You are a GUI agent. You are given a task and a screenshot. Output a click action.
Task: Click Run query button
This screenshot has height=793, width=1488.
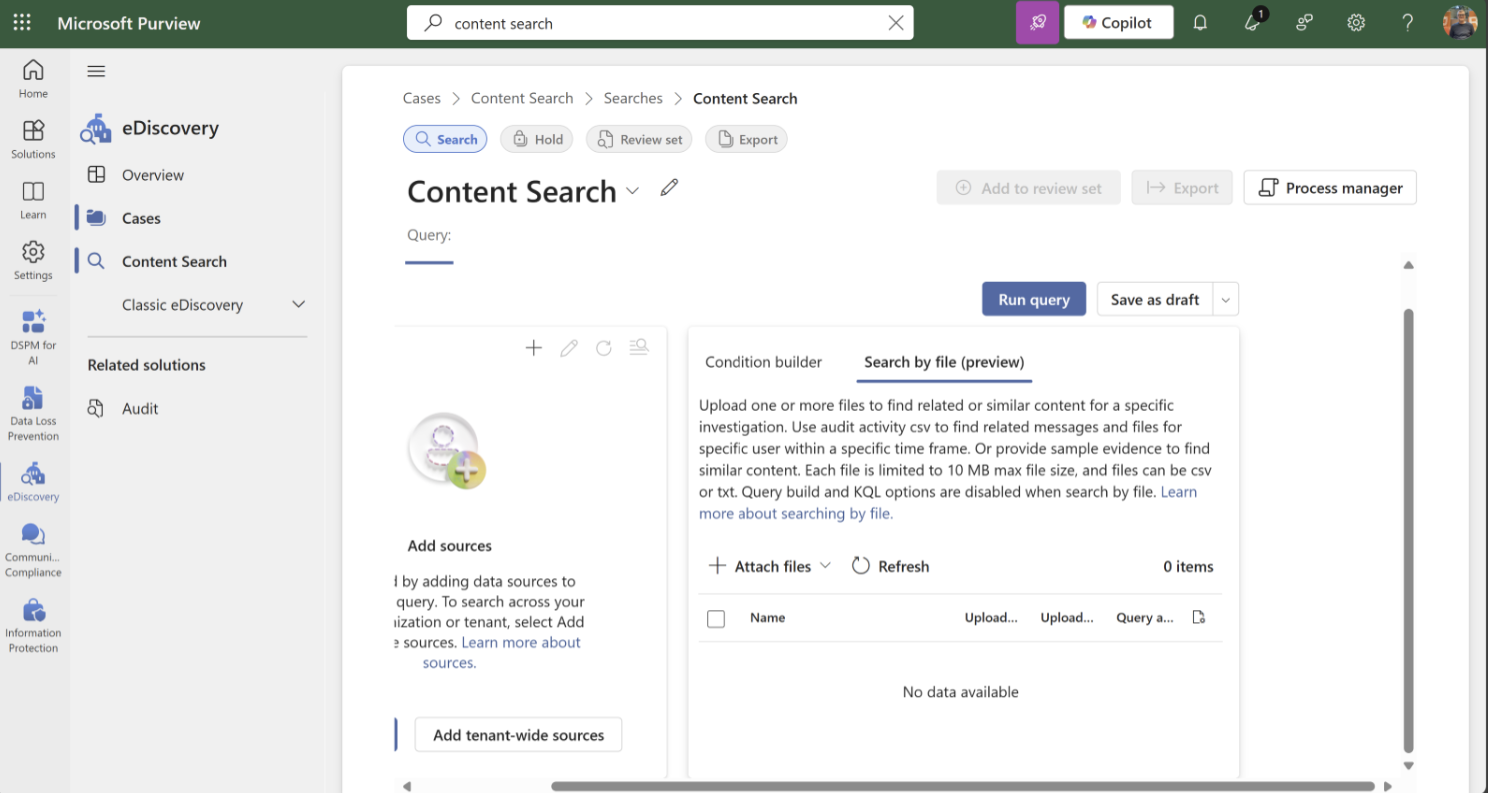tap(1034, 299)
